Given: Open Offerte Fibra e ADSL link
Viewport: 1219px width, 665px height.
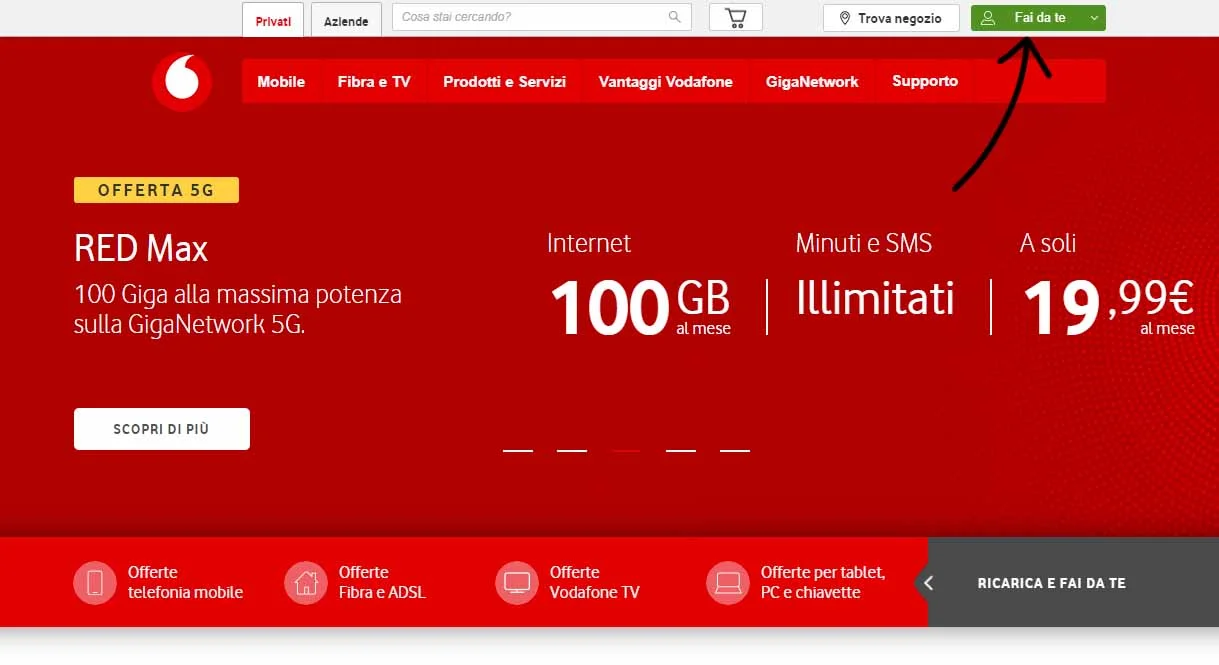Looking at the screenshot, I should (382, 582).
